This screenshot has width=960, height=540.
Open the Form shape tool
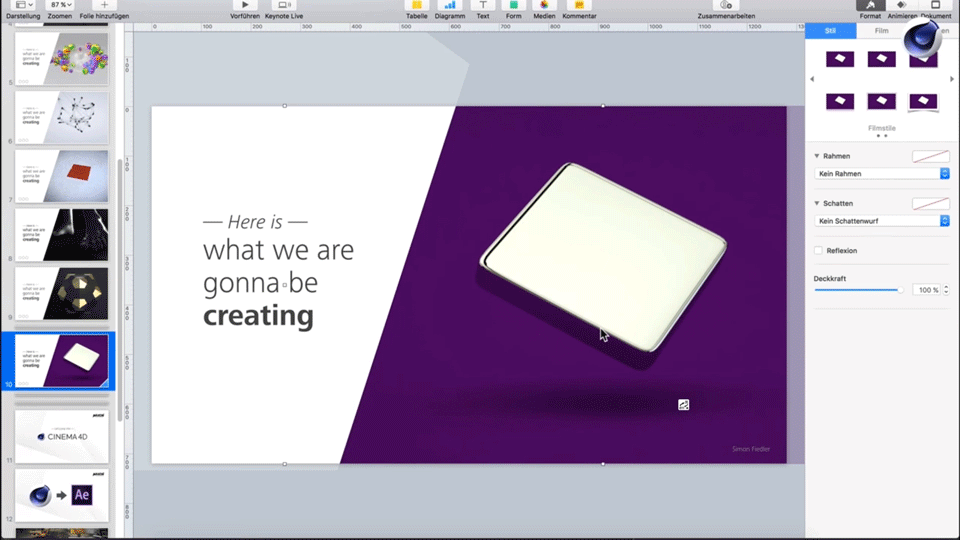coord(514,5)
